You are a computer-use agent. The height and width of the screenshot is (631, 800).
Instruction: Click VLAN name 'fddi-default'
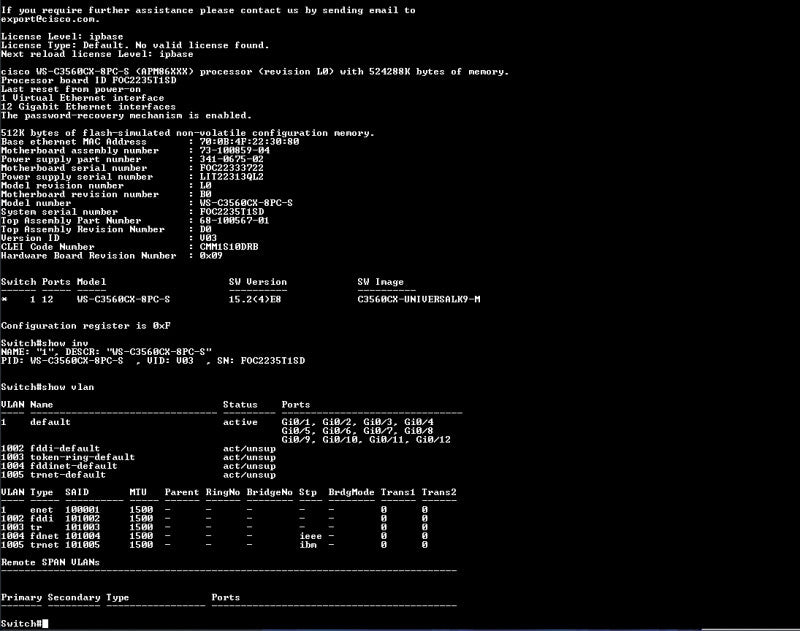tap(65, 448)
